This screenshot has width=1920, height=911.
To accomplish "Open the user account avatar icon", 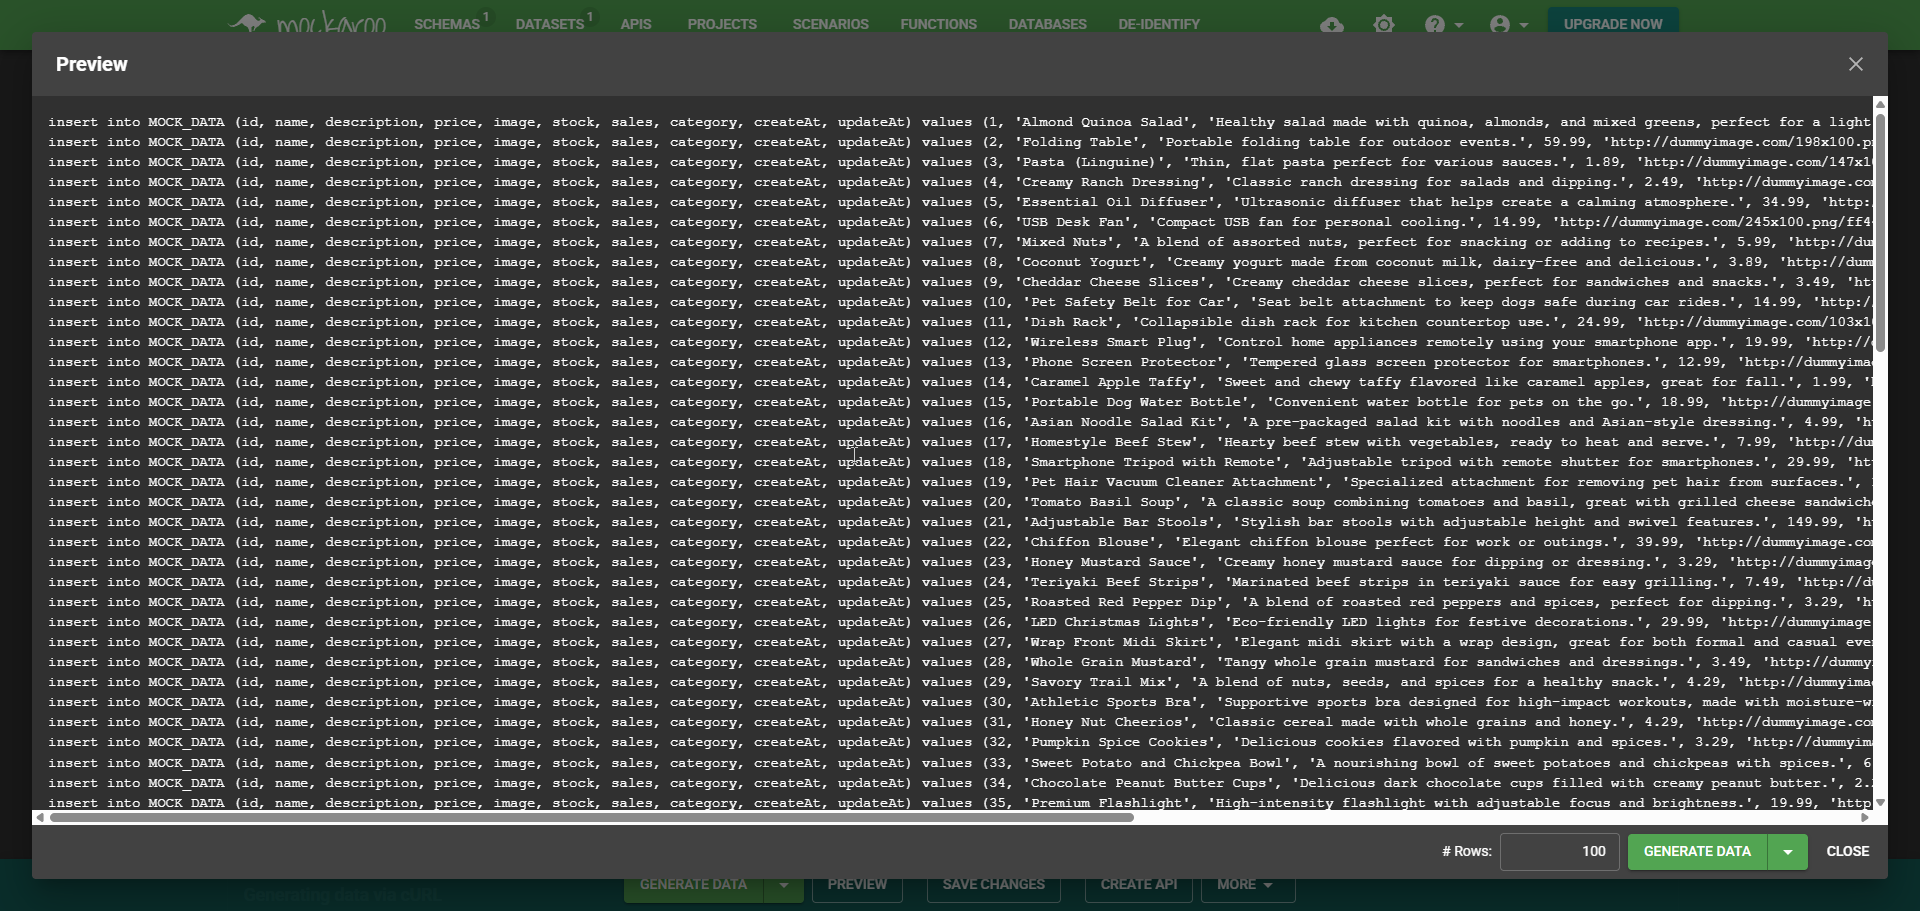I will pos(1499,24).
